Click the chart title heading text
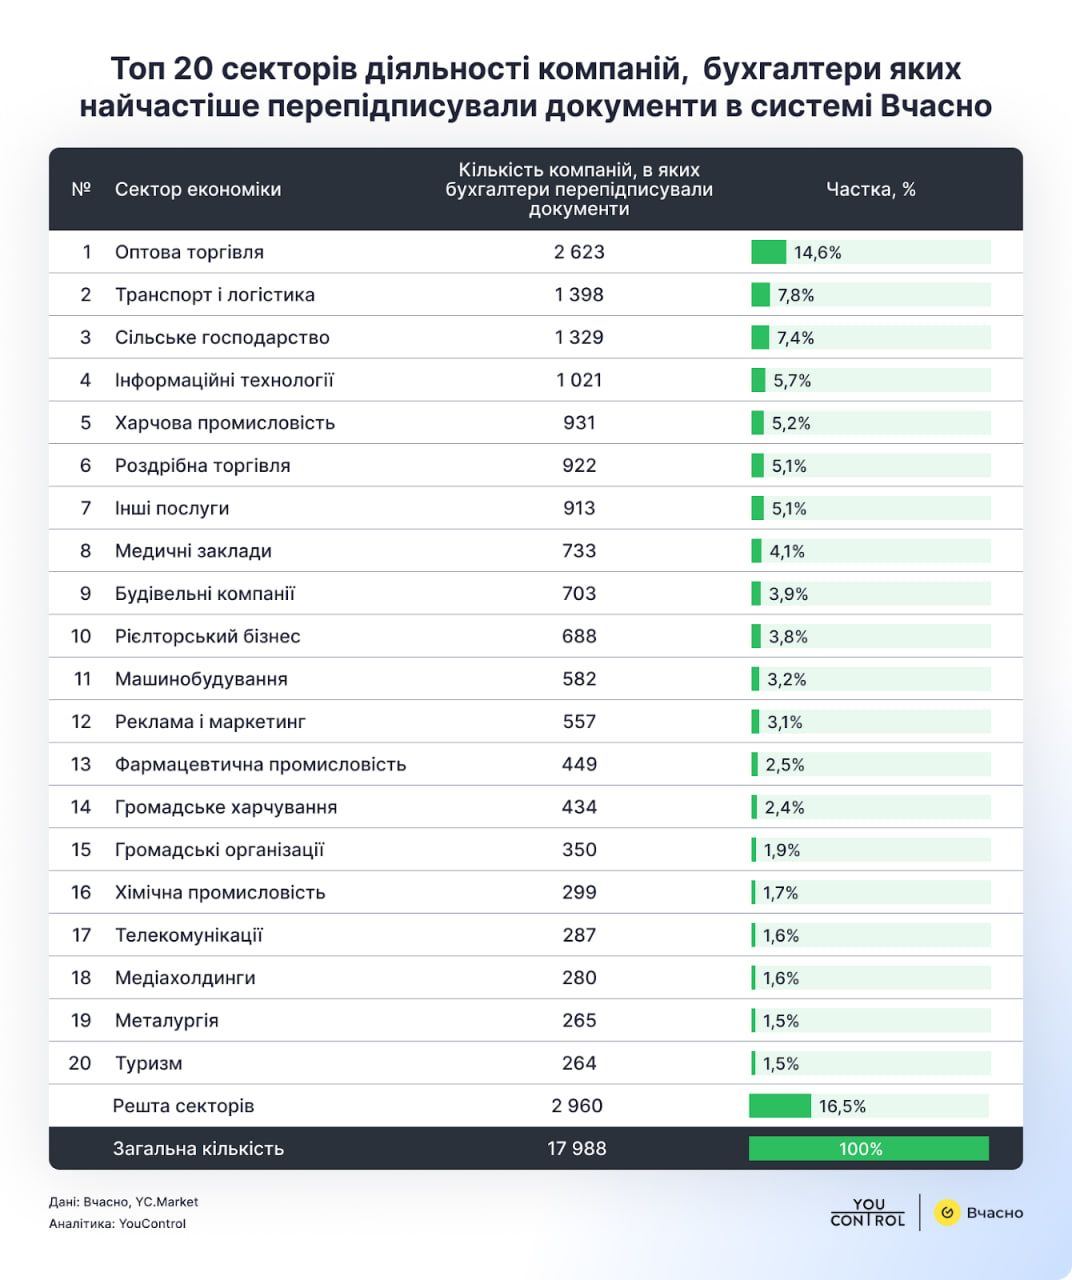This screenshot has height=1280, width=1072. click(x=536, y=87)
